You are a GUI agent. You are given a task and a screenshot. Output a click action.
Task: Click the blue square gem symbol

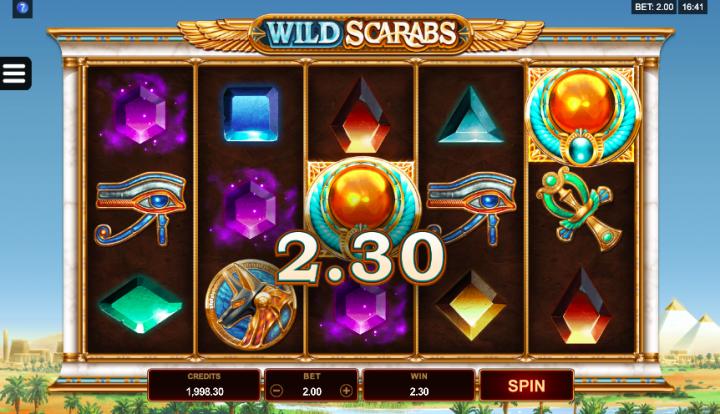[250, 113]
